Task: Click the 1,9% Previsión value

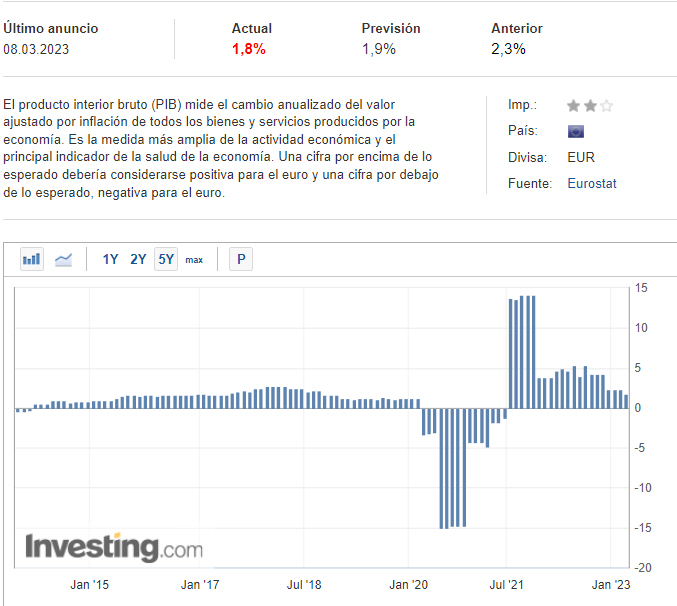Action: pyautogui.click(x=379, y=48)
